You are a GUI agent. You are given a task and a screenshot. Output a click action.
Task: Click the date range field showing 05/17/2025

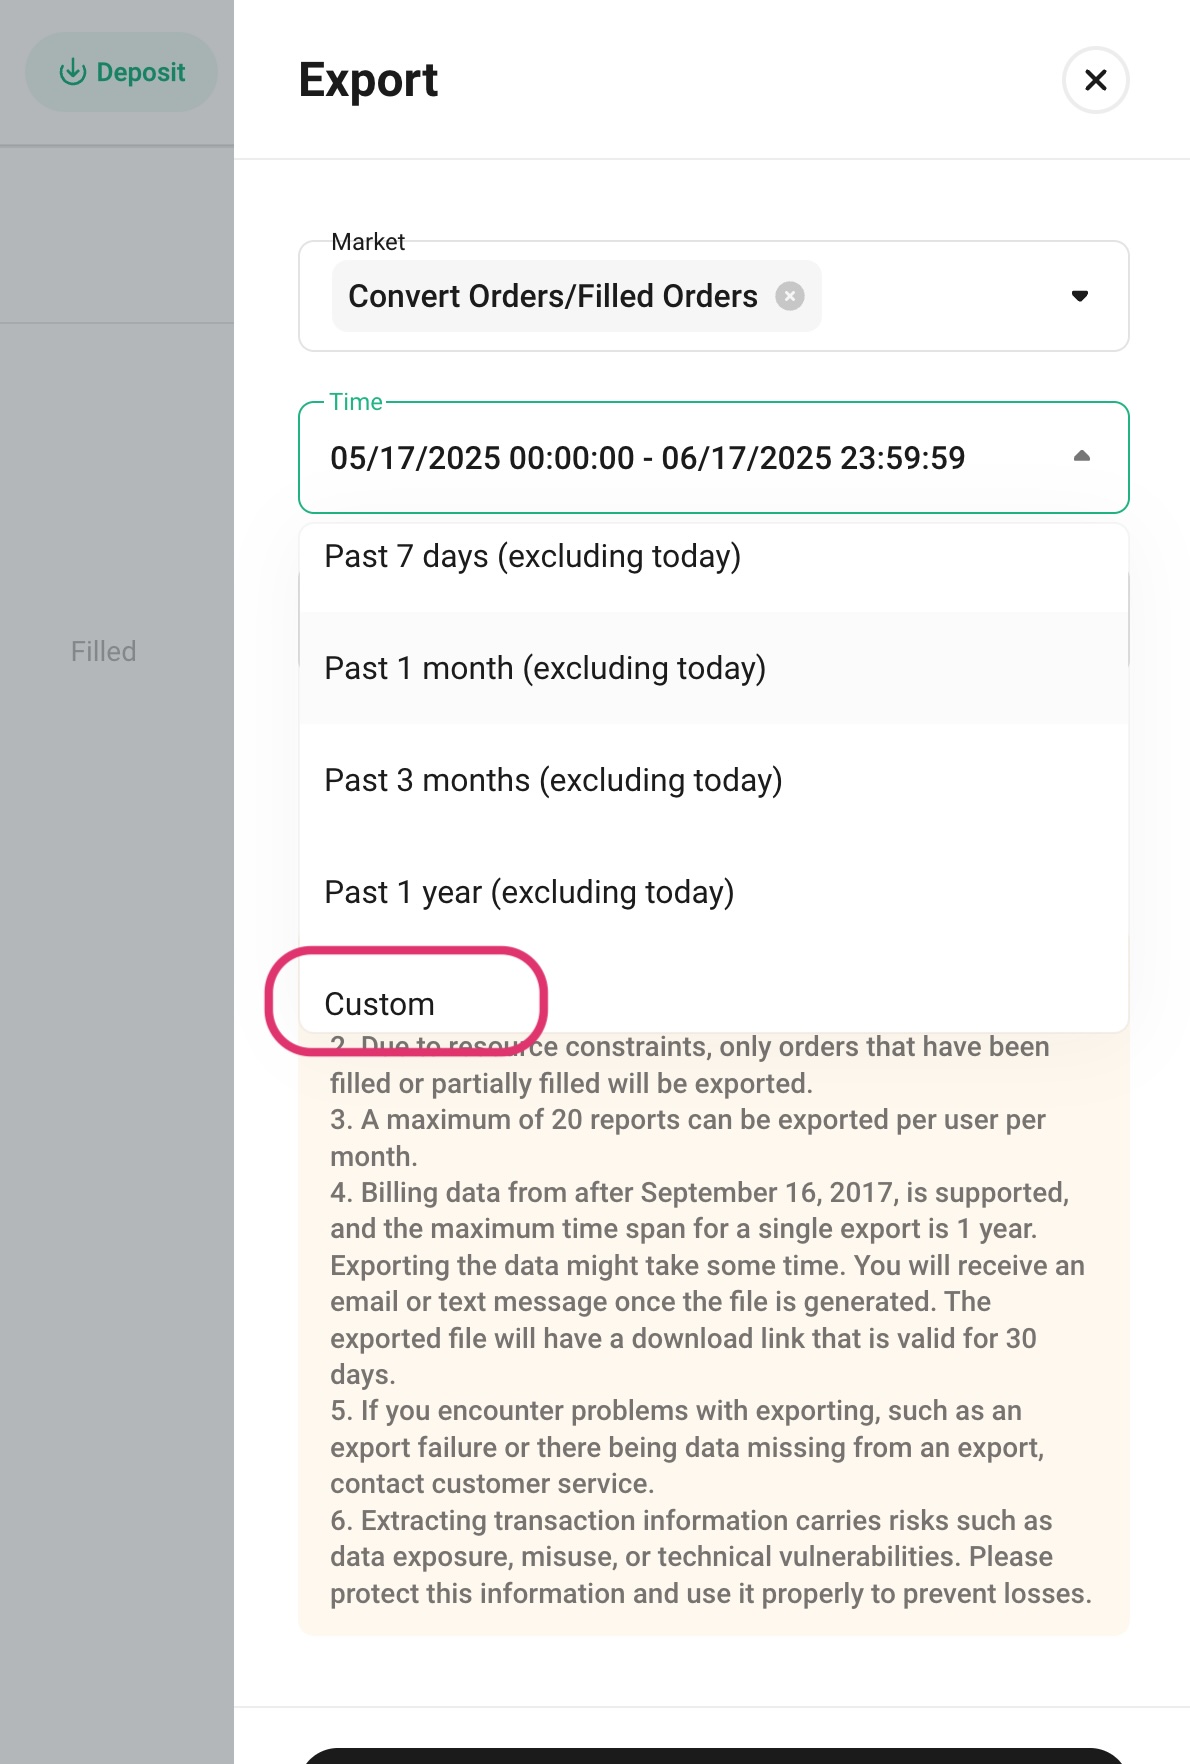pyautogui.click(x=648, y=457)
